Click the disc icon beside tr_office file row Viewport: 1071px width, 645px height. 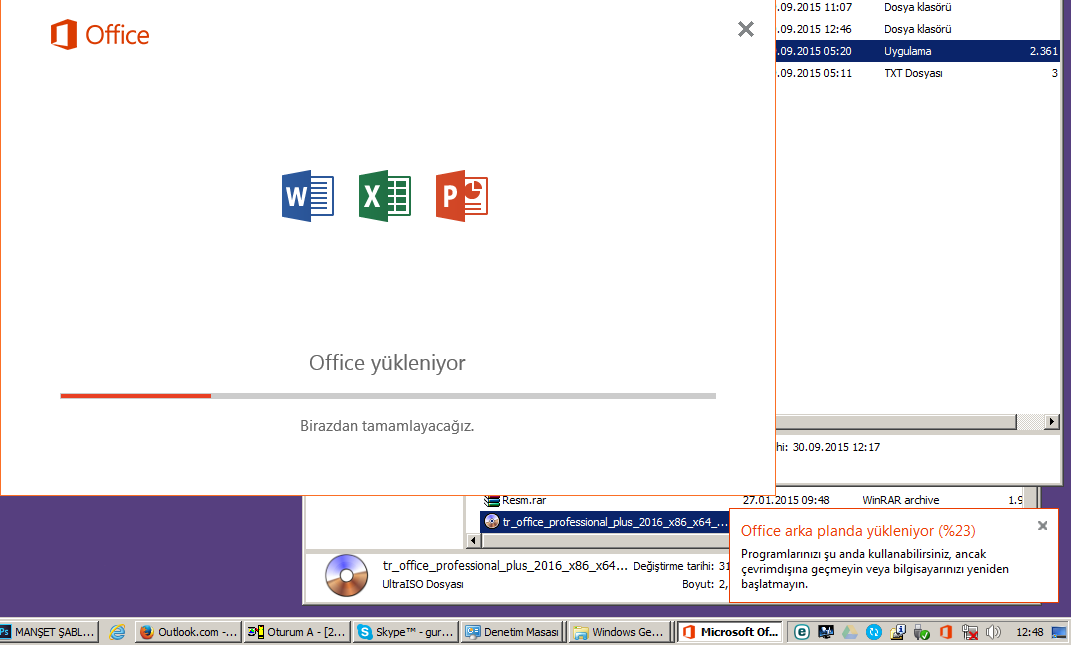coord(492,521)
